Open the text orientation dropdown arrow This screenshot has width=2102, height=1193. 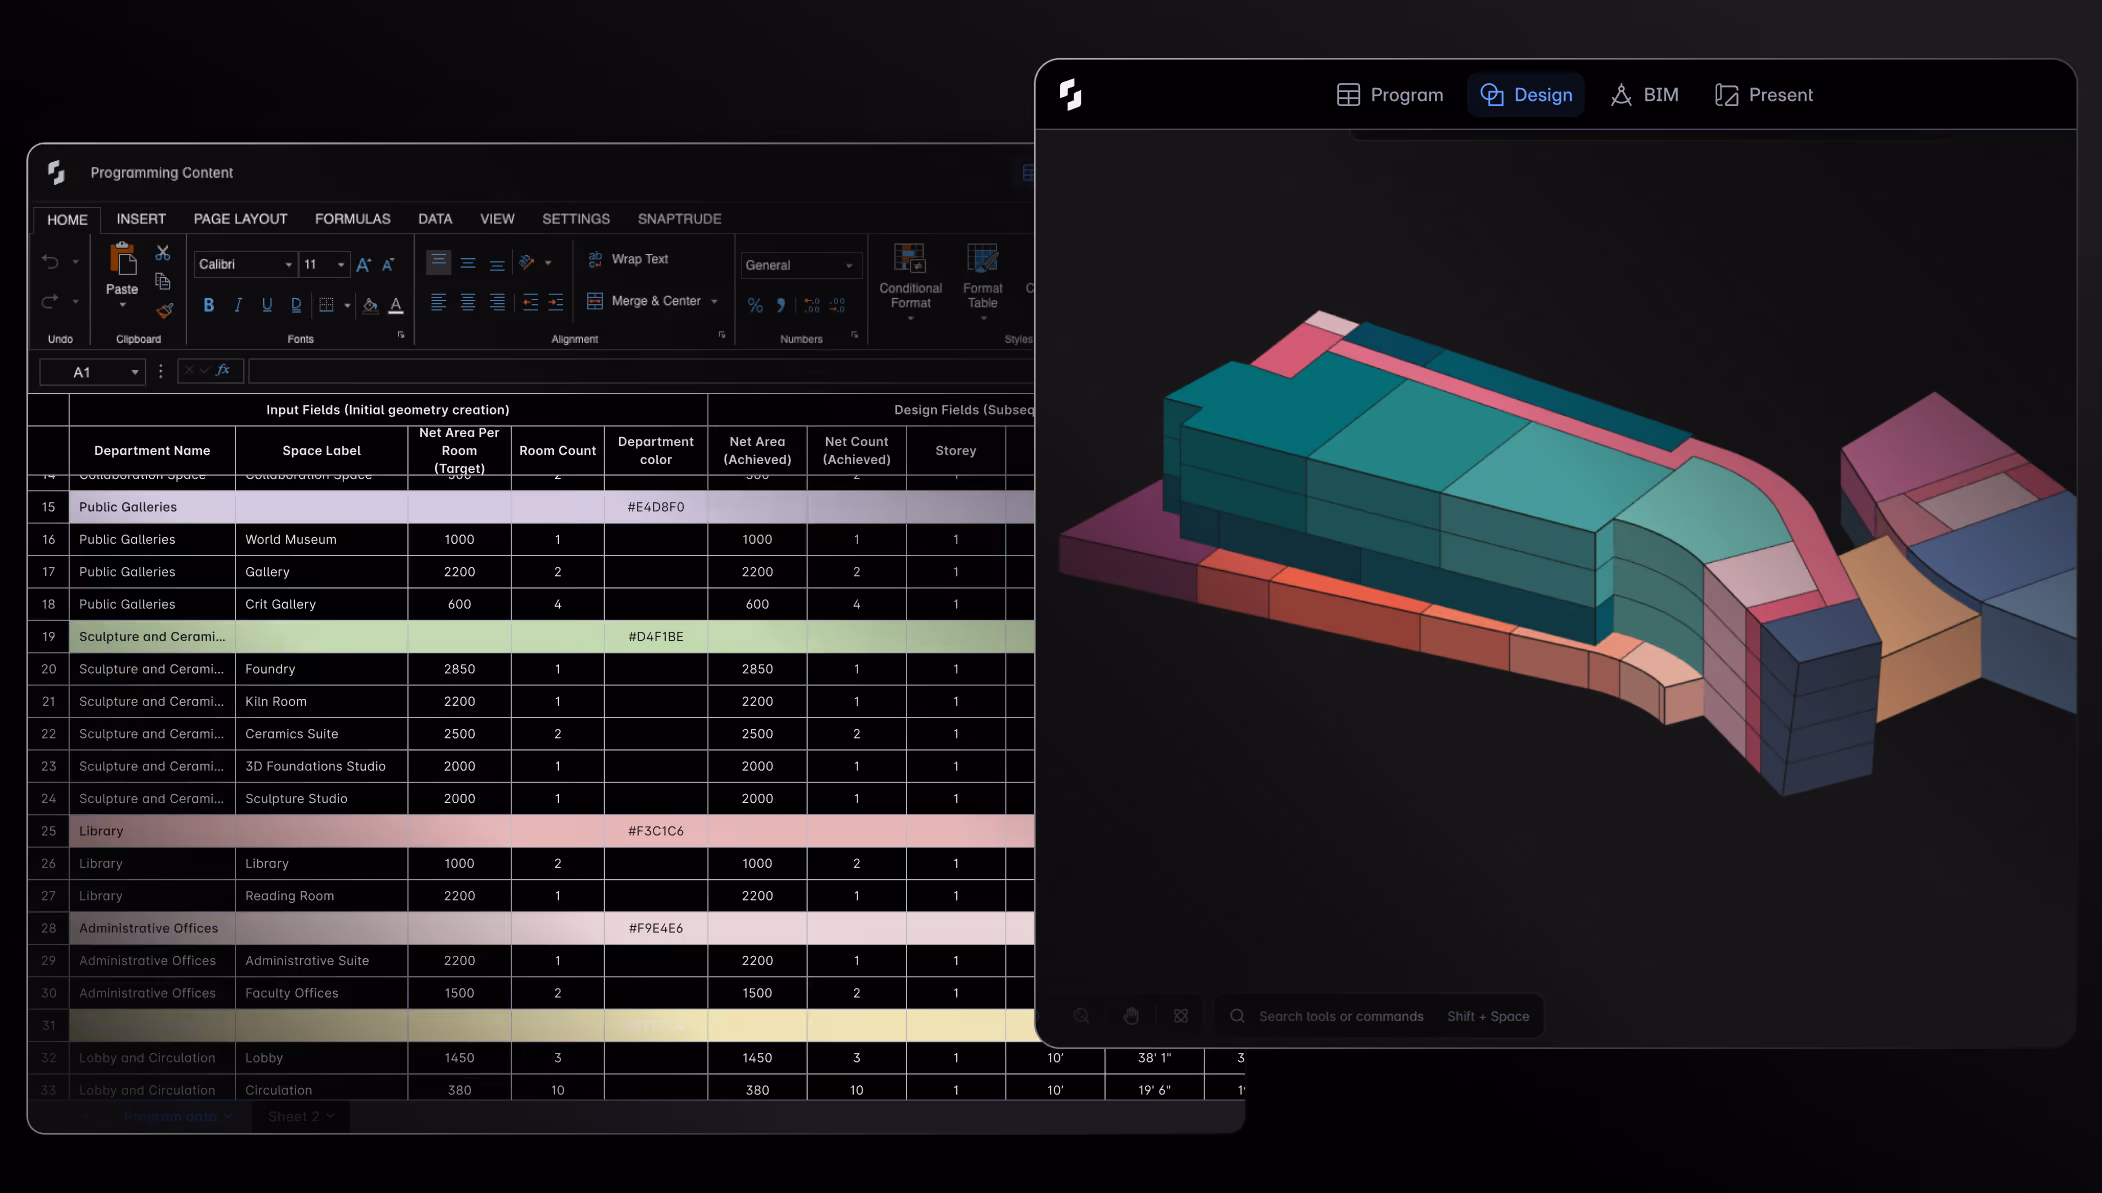548,263
